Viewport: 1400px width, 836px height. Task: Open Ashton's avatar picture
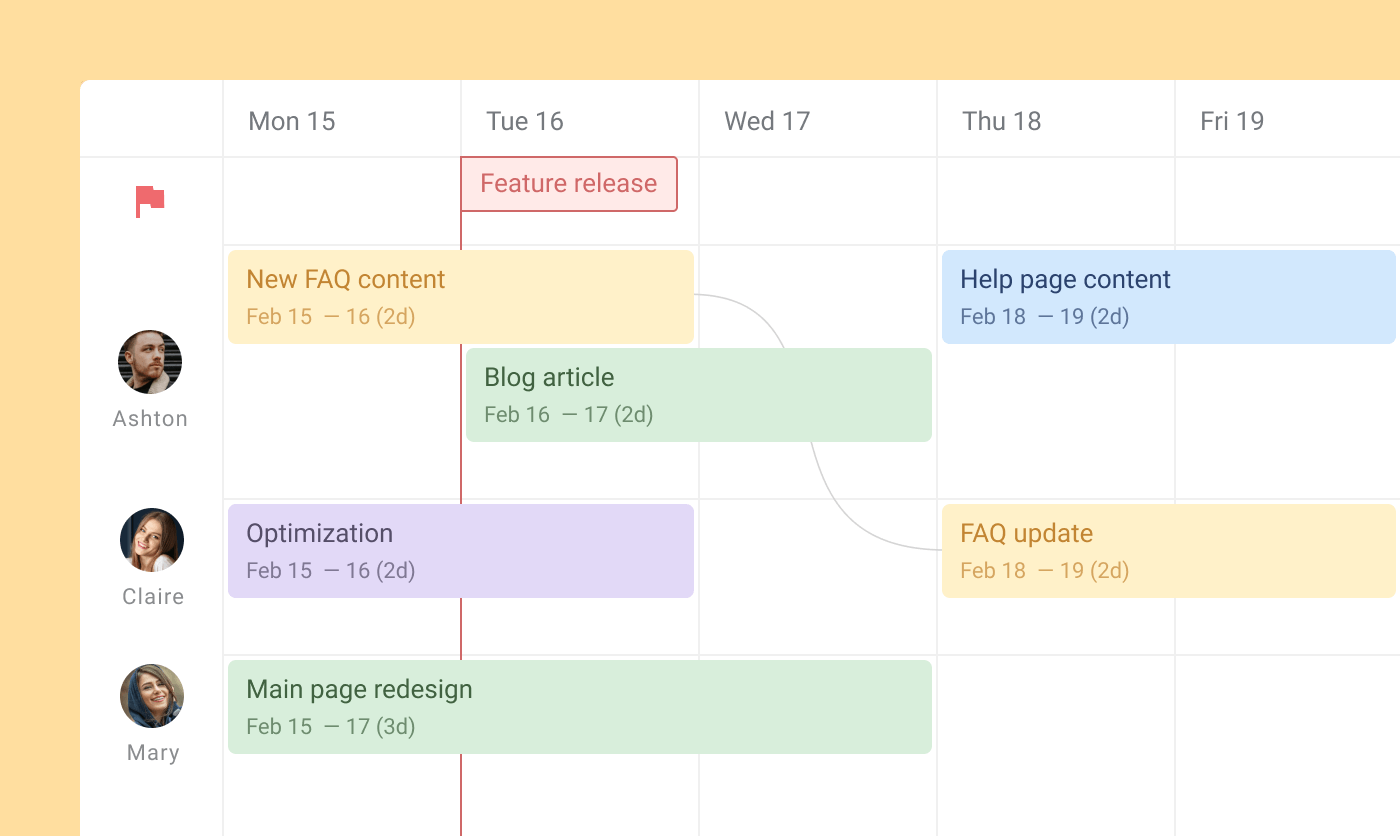[150, 362]
